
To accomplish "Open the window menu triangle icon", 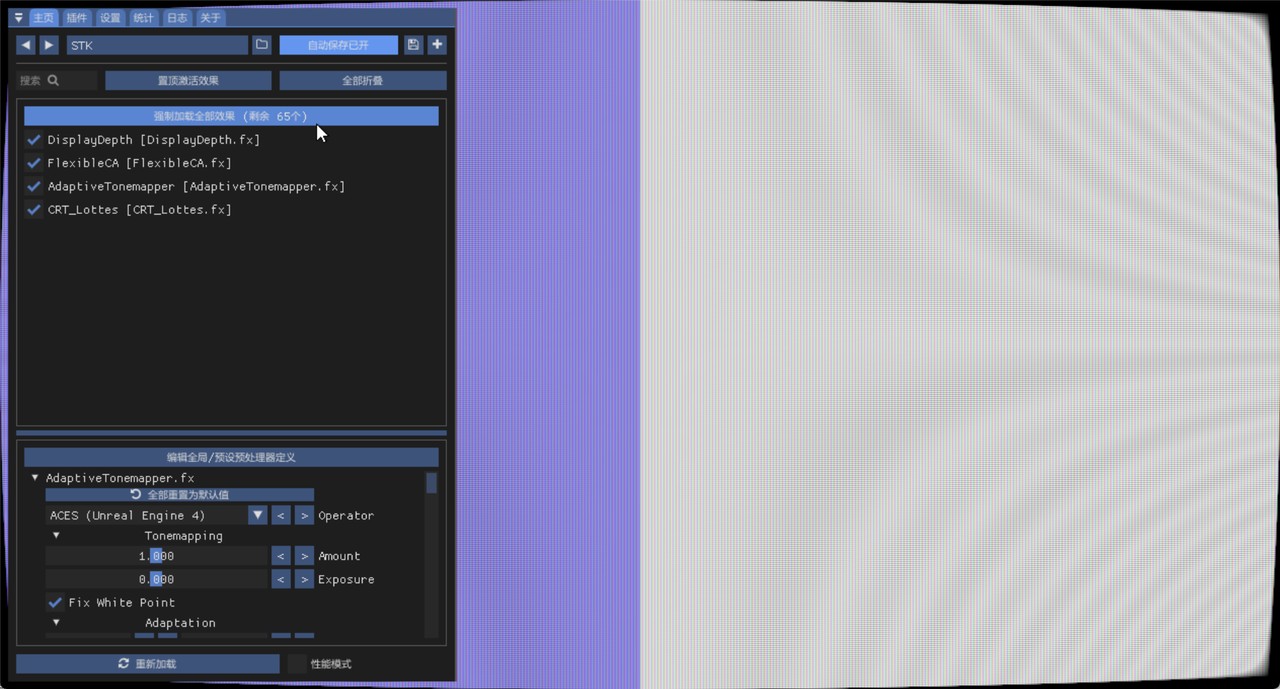I will 18,18.
